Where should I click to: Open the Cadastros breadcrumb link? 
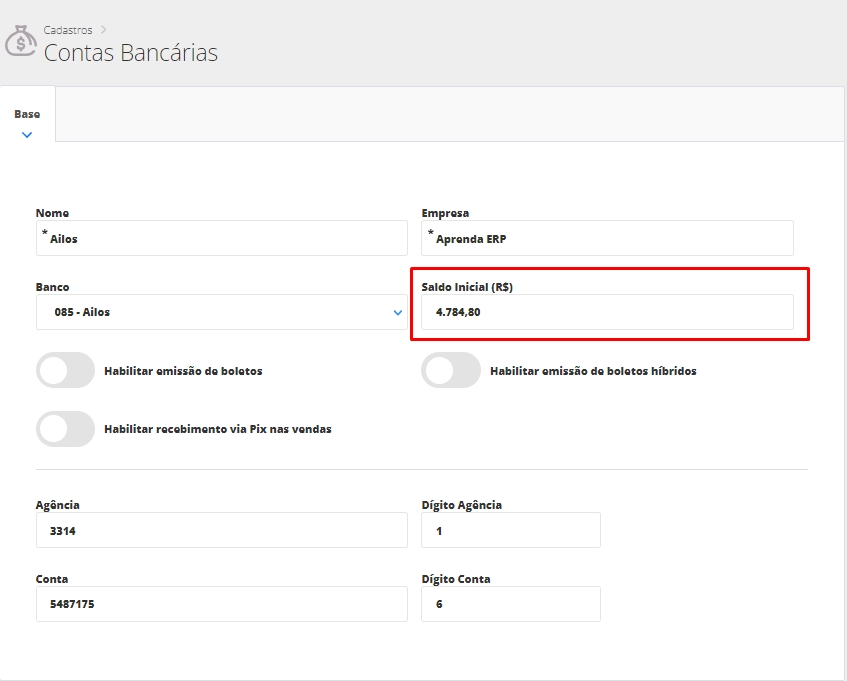click(x=68, y=30)
